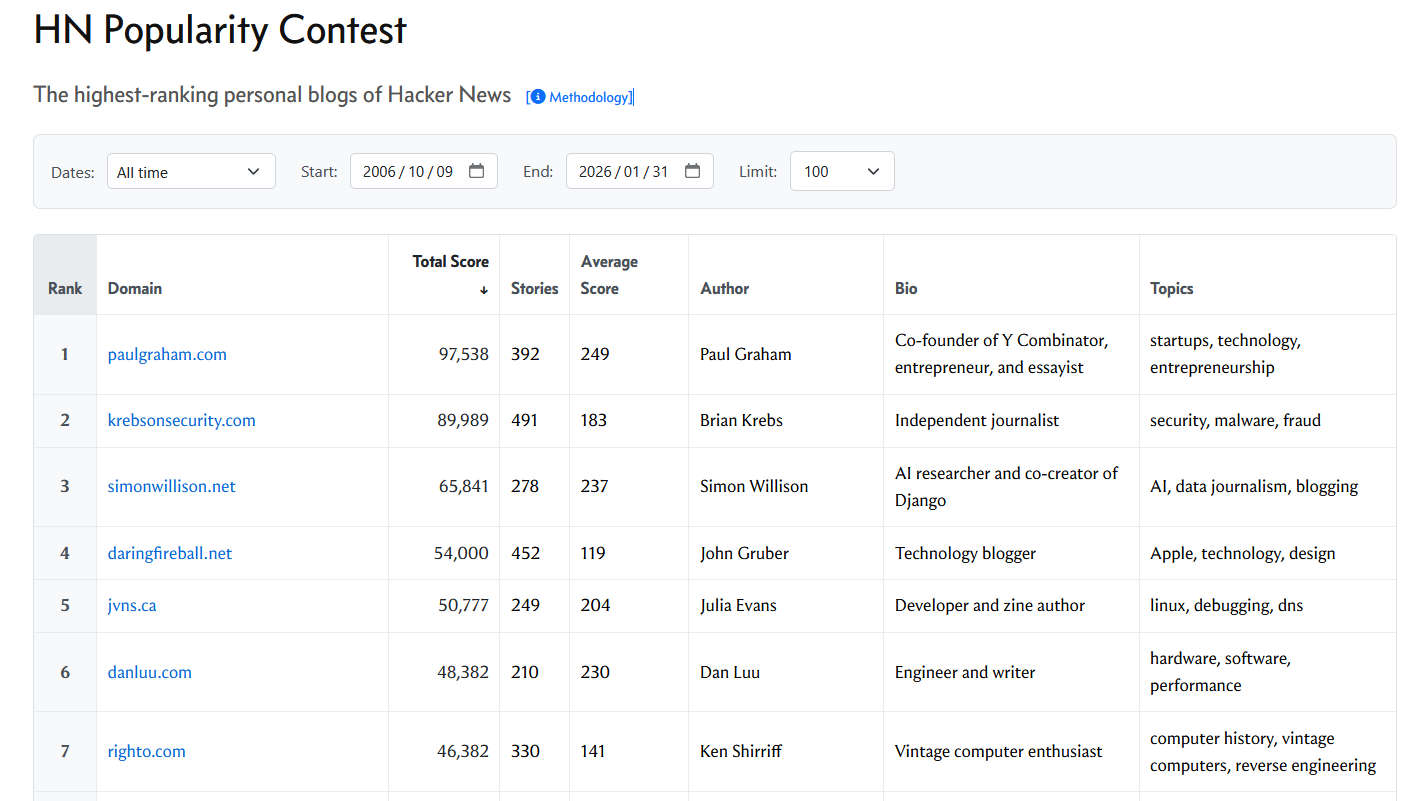Click the topics 'AI, data journalism, blogging'

point(1254,486)
